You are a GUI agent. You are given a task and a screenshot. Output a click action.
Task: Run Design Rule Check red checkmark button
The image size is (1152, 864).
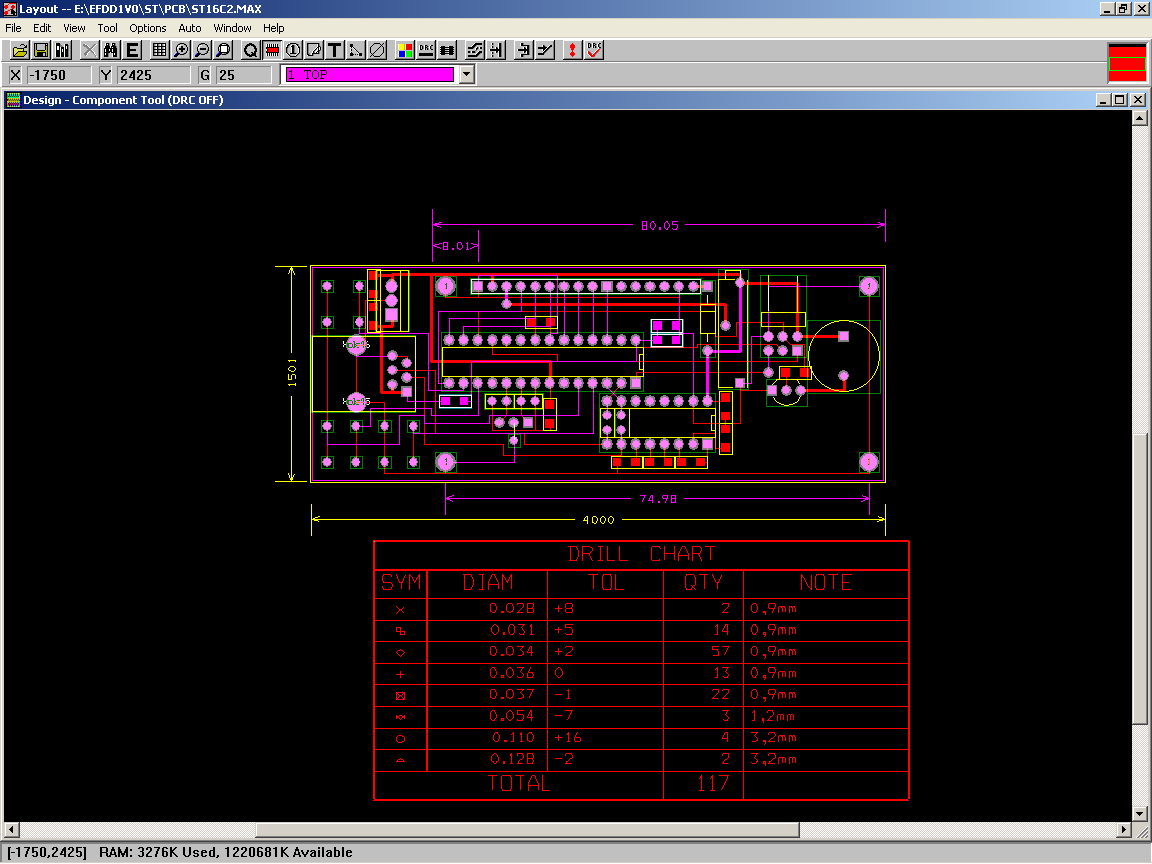tap(595, 50)
